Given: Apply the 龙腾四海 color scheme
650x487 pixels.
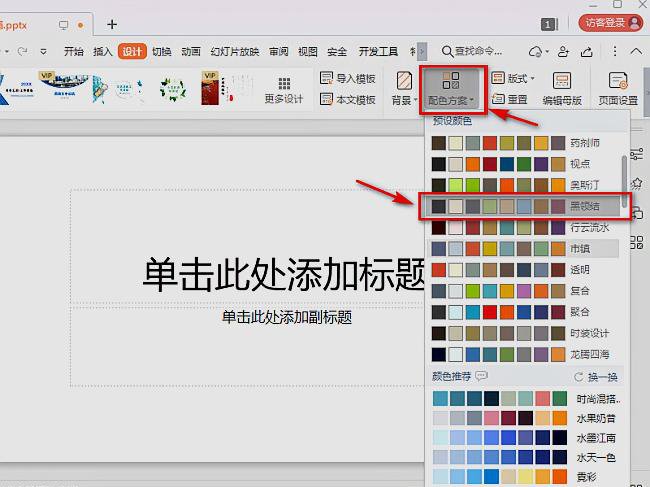Looking at the screenshot, I should (x=524, y=354).
